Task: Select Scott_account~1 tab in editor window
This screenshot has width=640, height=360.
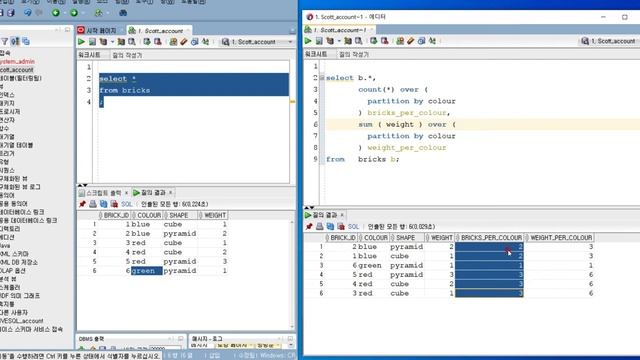Action: (339, 30)
